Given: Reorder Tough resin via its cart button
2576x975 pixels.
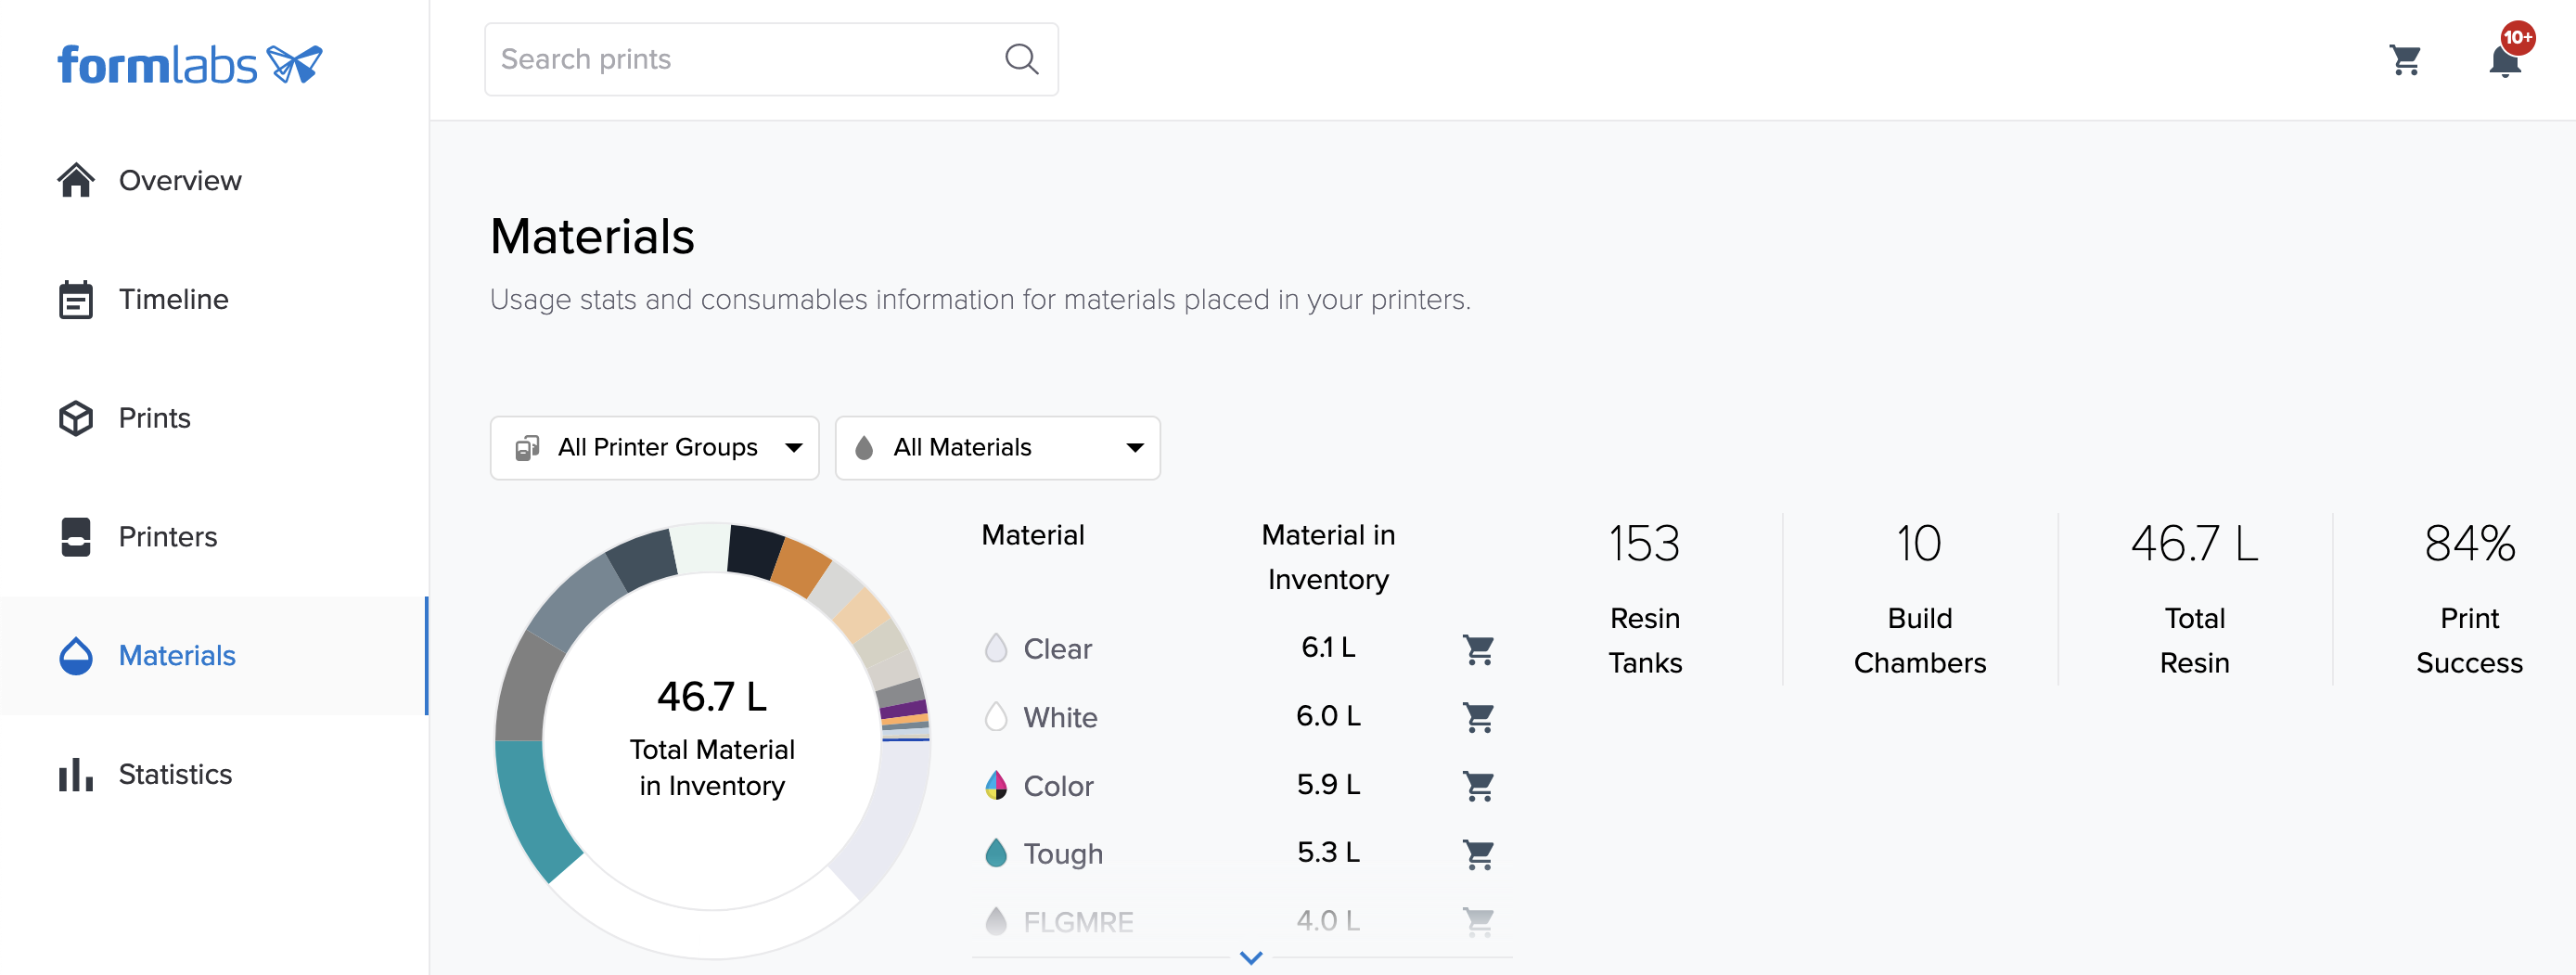Looking at the screenshot, I should [x=1479, y=854].
